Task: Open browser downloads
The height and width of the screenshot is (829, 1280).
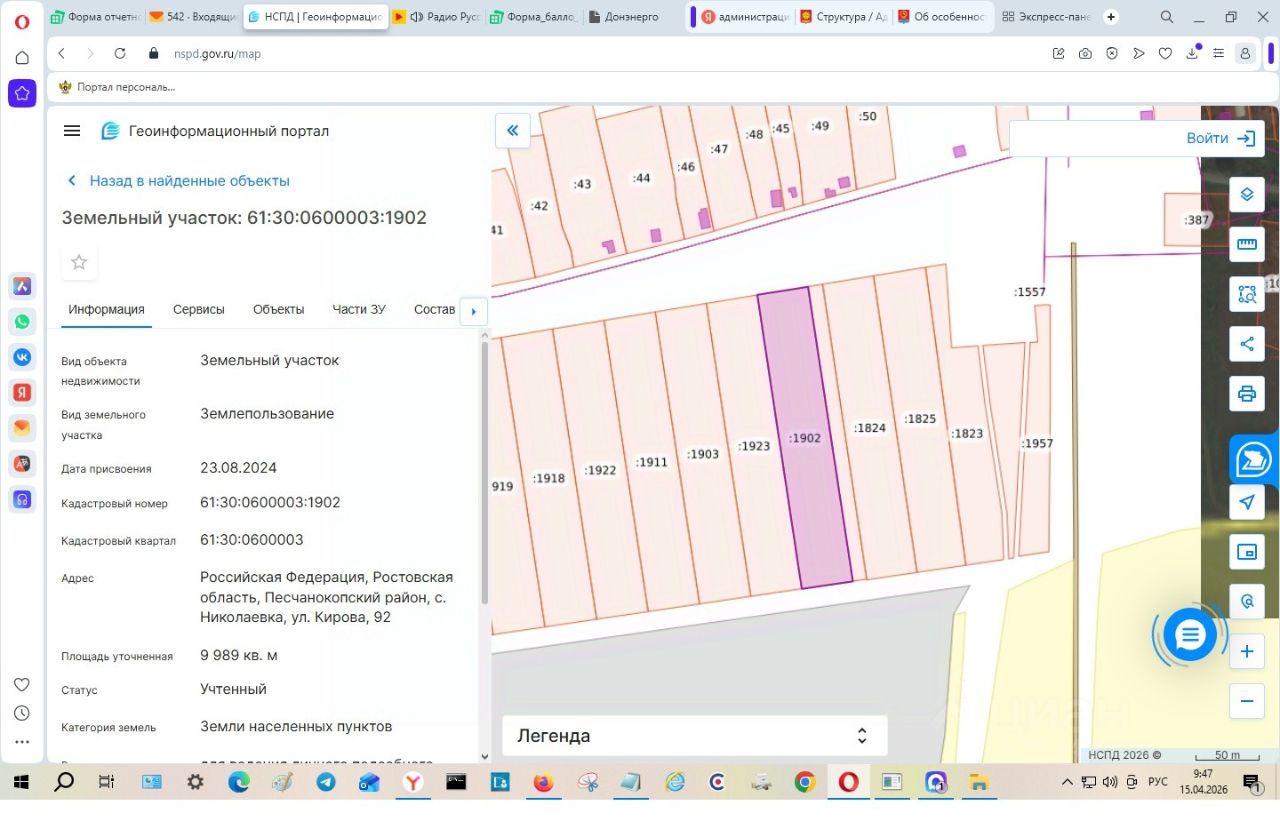Action: 1192,53
